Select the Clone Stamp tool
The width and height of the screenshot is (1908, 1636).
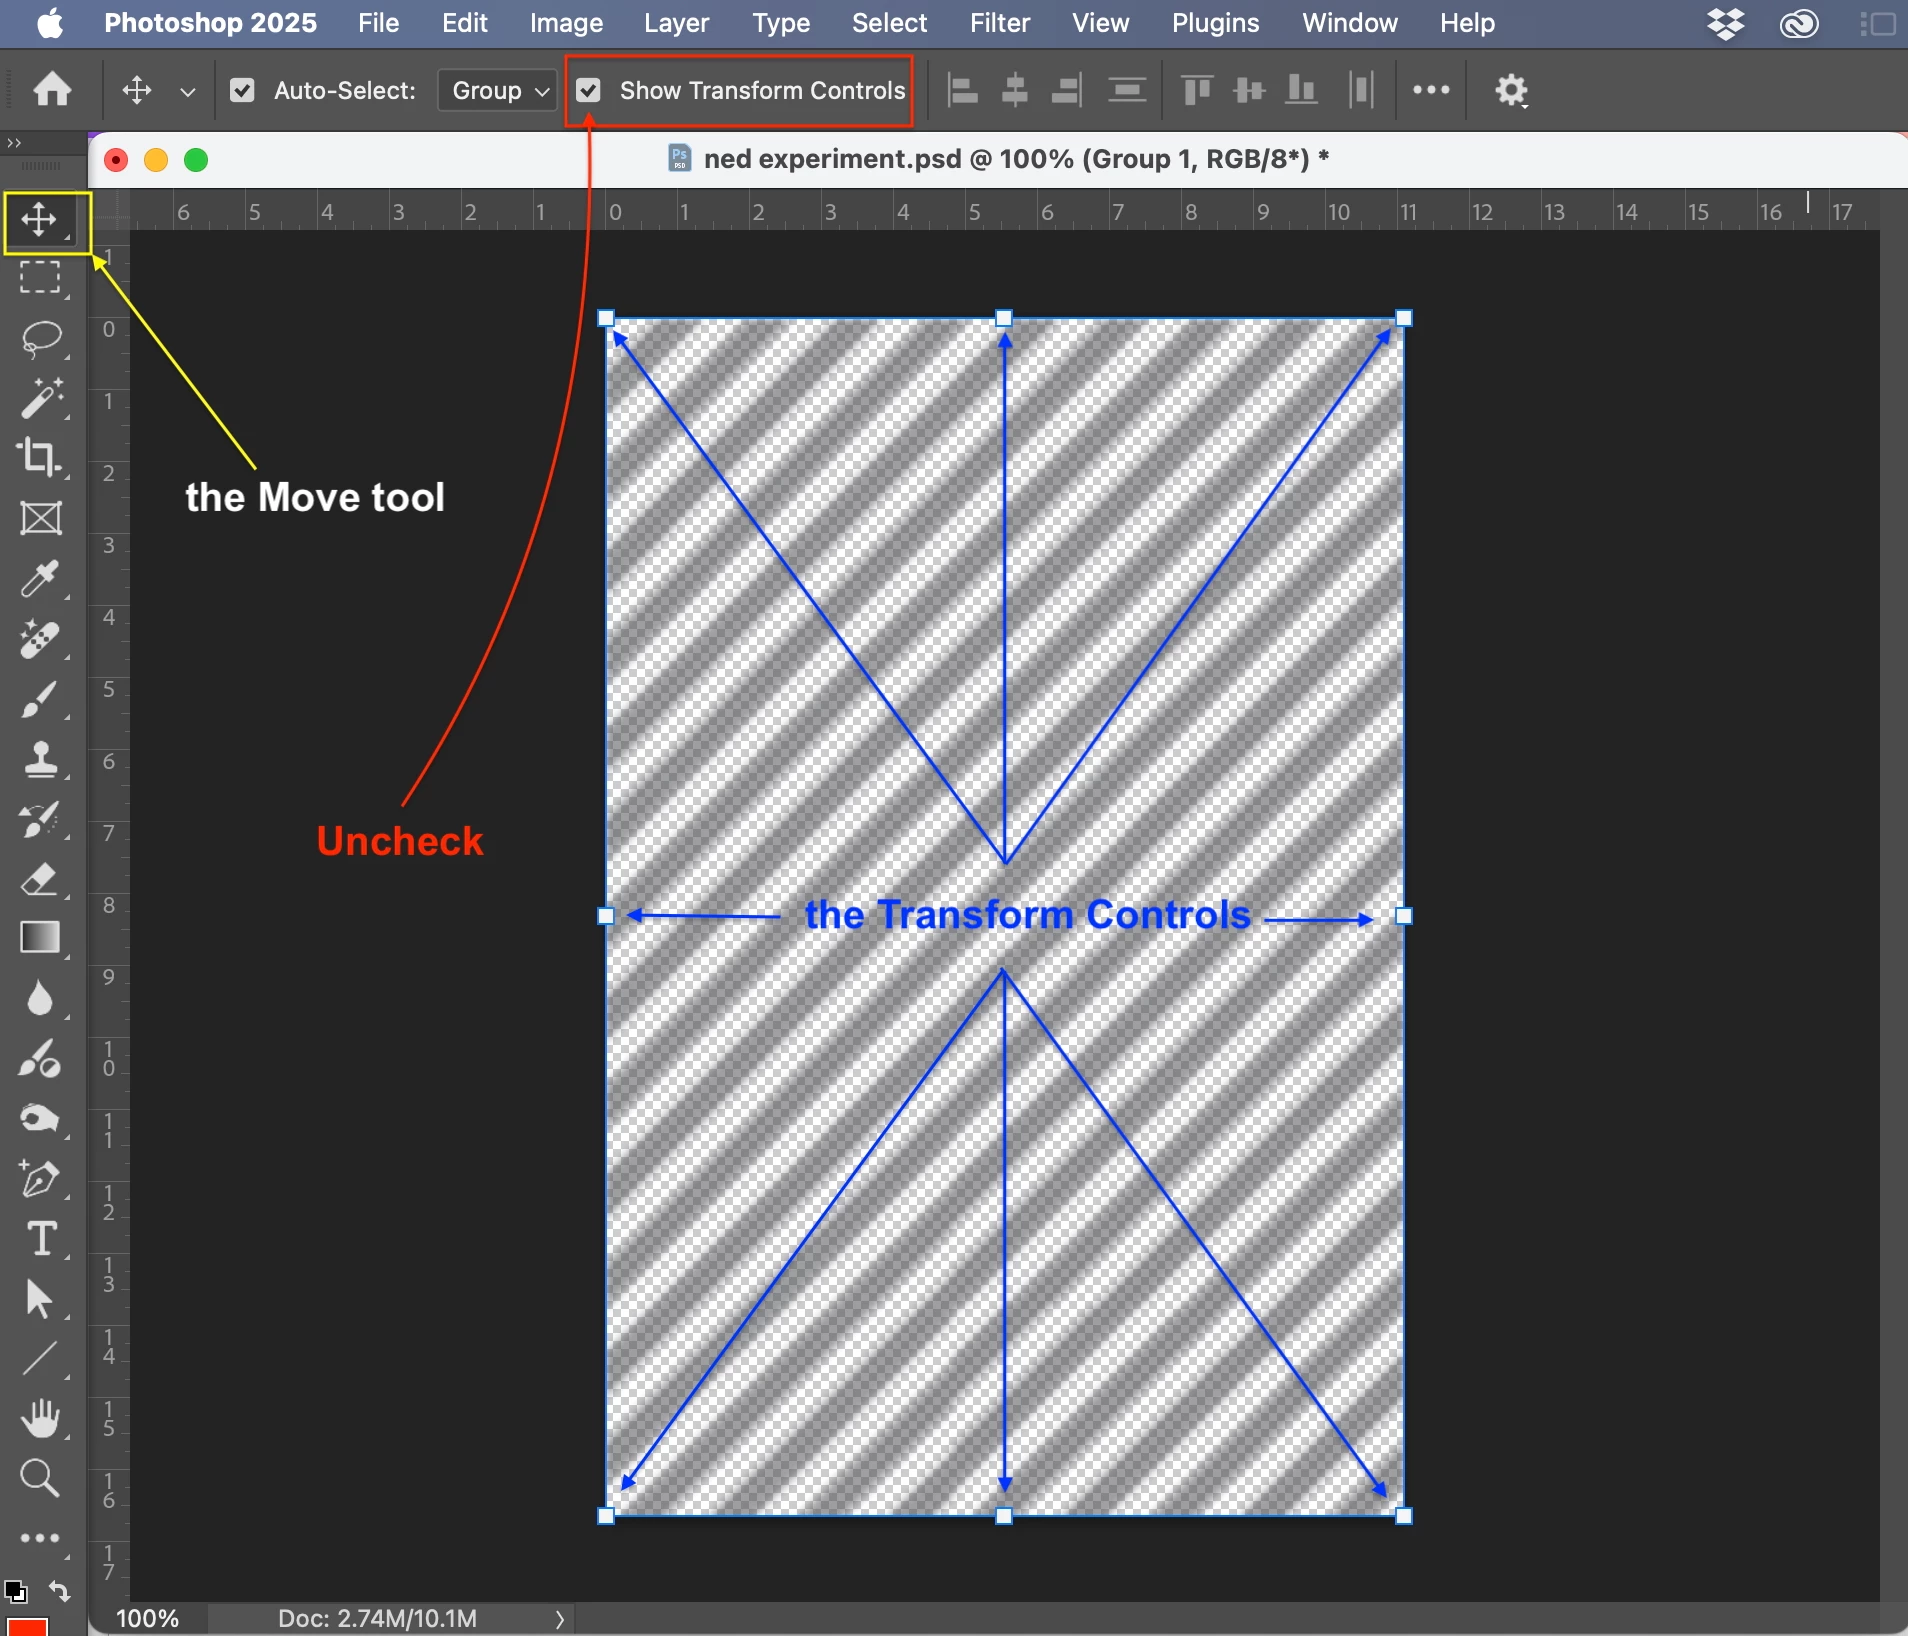[x=40, y=759]
